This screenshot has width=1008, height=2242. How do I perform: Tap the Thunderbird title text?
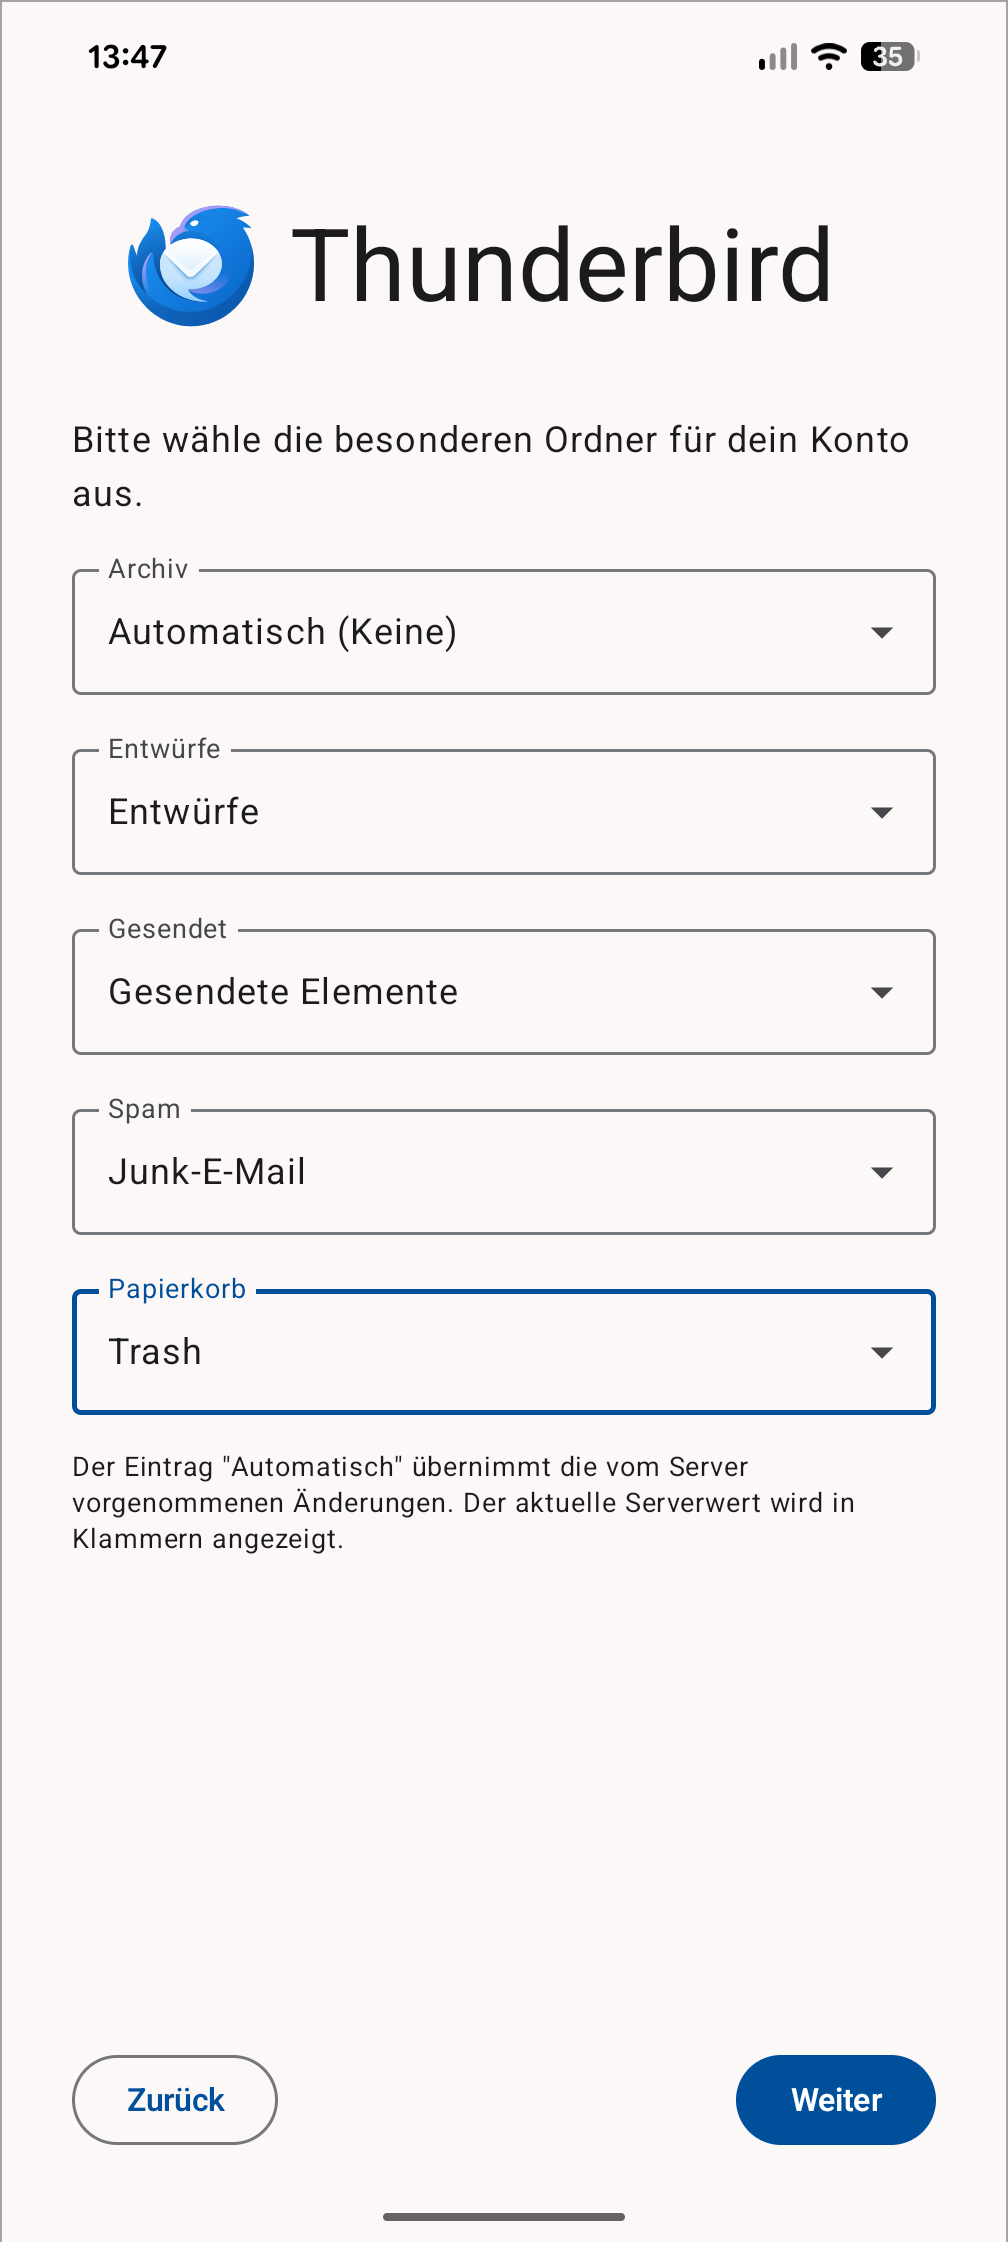coord(561,266)
